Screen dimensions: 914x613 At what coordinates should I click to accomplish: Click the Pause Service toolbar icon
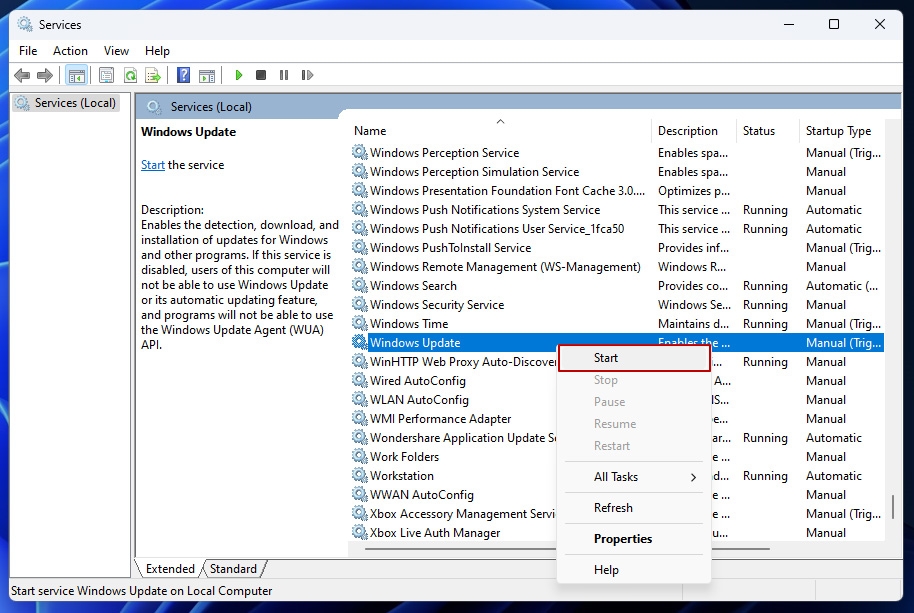coord(283,74)
